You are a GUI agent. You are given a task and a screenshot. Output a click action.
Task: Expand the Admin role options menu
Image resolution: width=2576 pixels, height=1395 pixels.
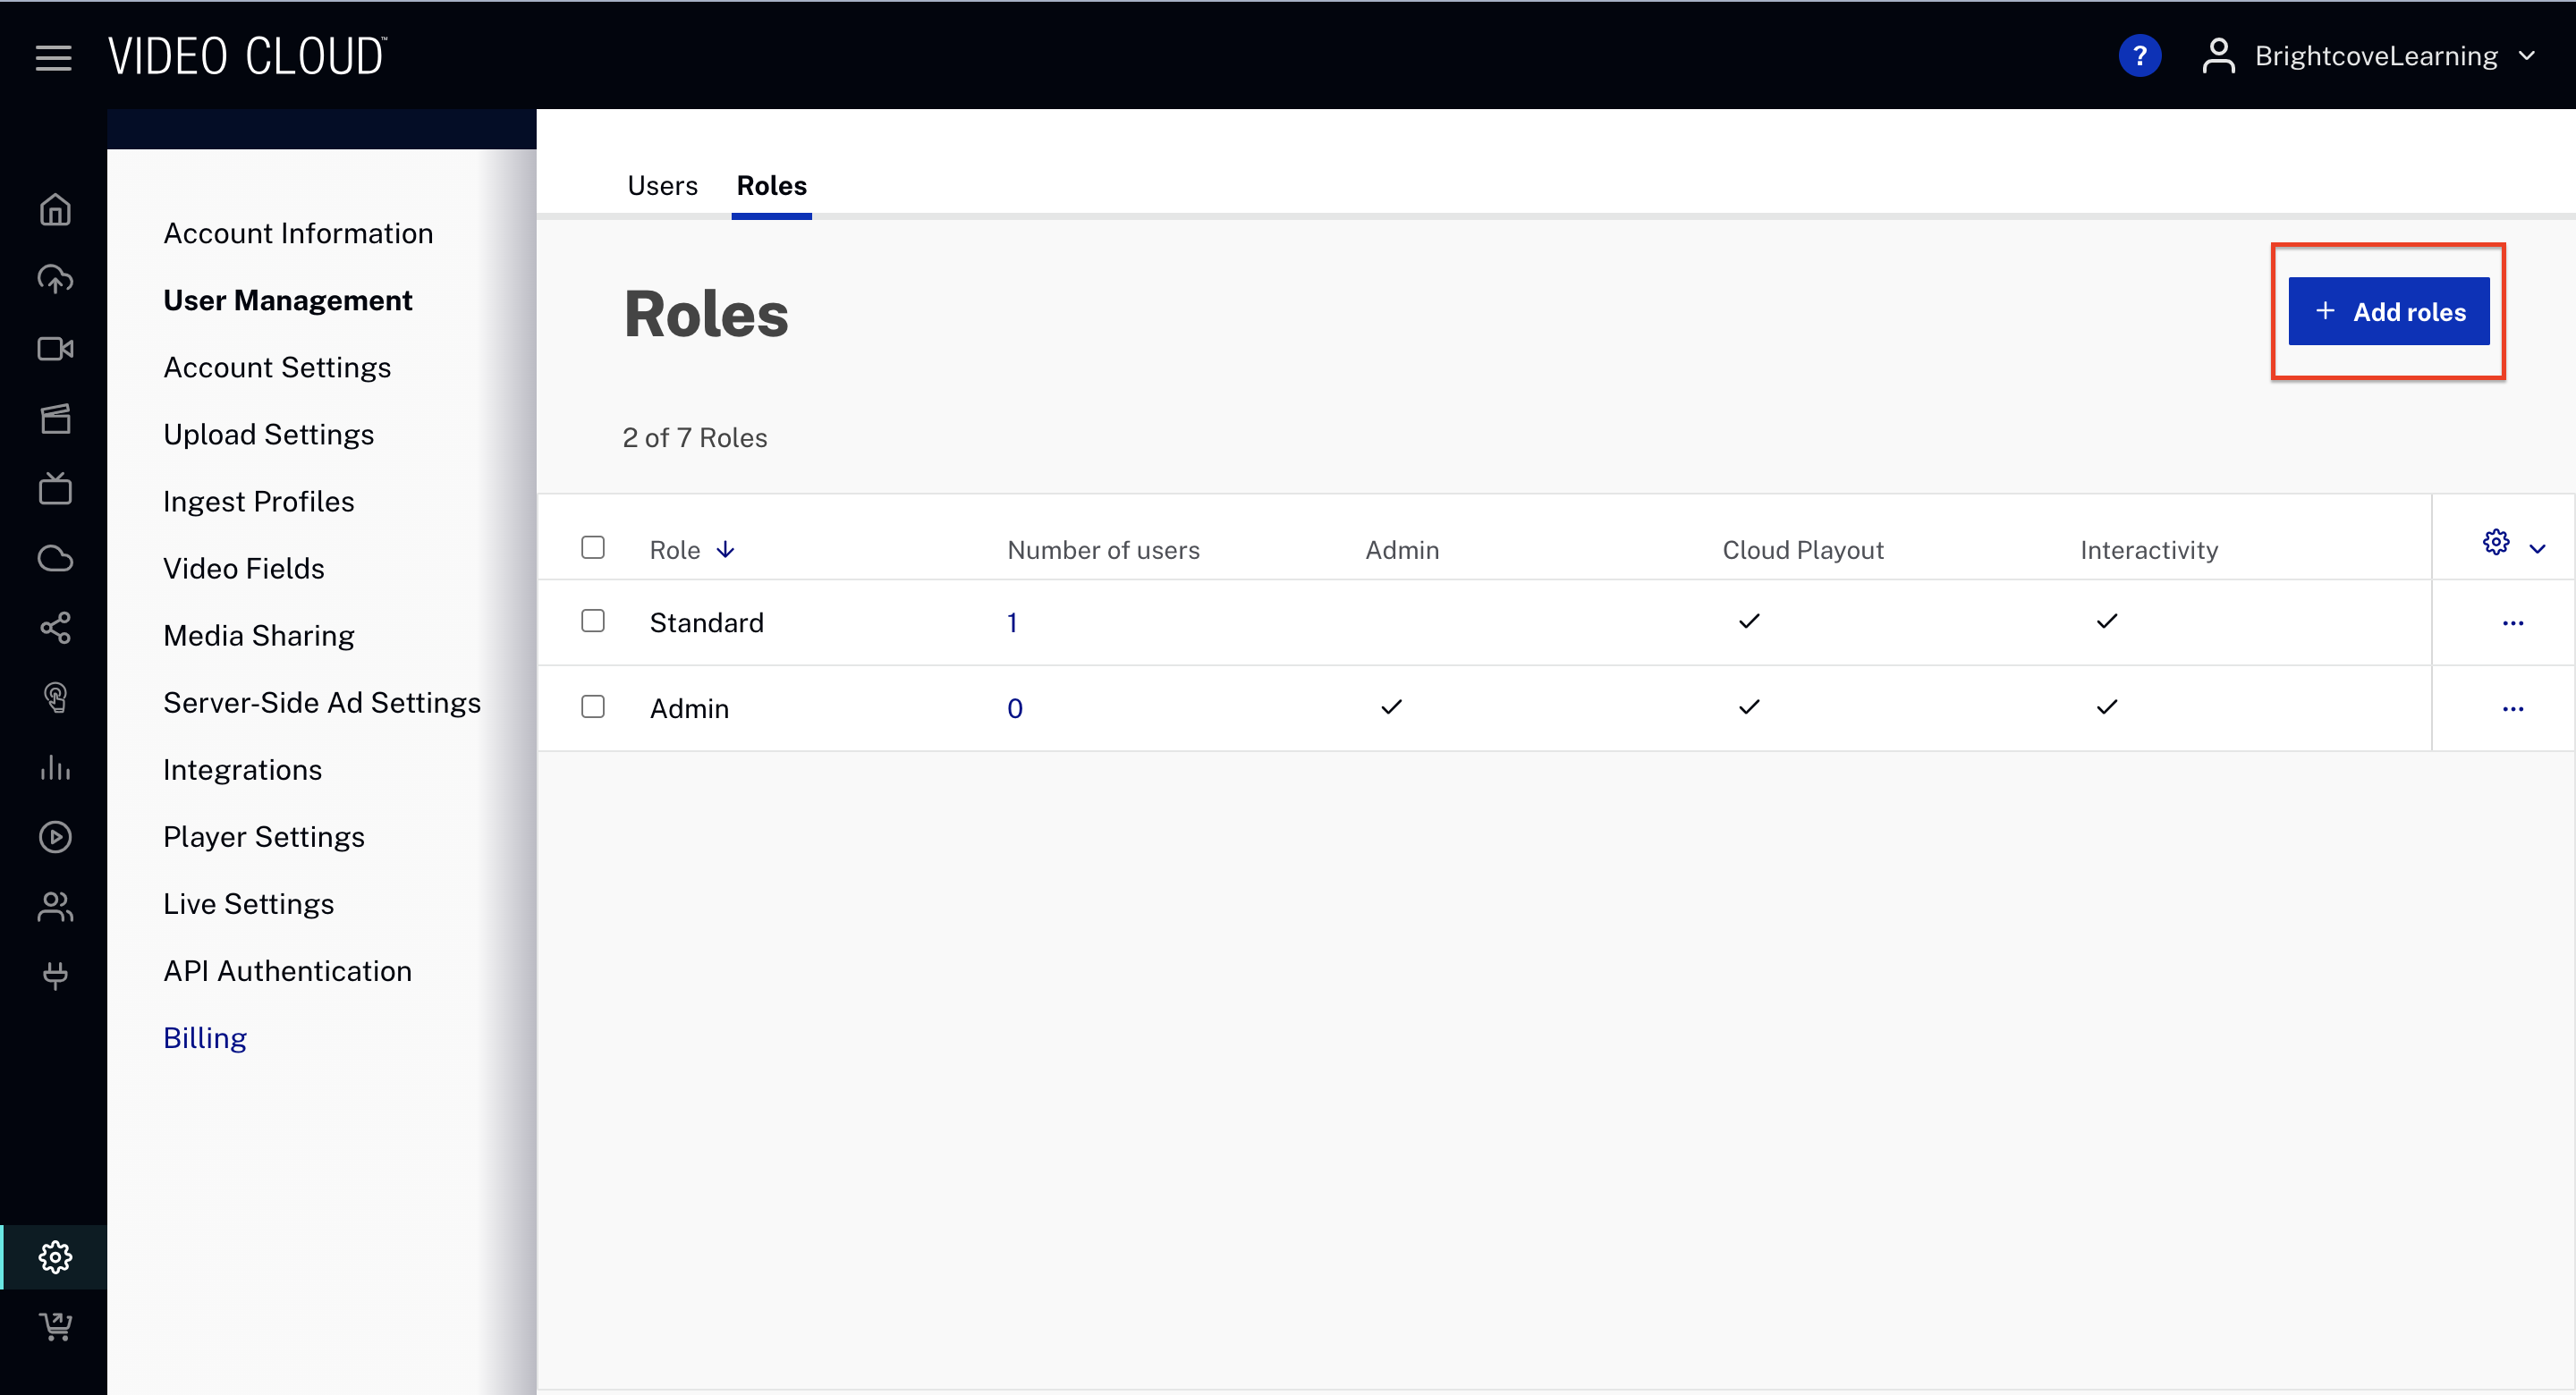2514,708
